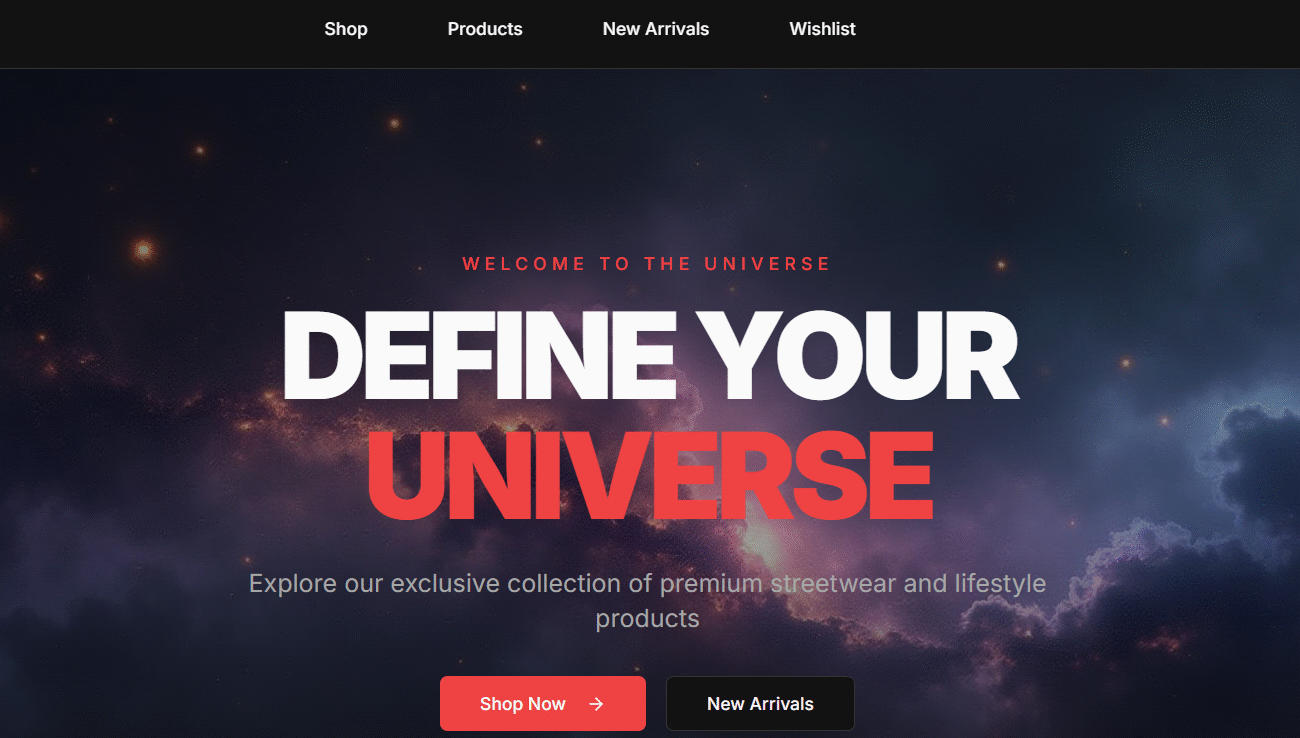The height and width of the screenshot is (738, 1300).
Task: Click the Shop Now label text
Action: click(x=523, y=704)
